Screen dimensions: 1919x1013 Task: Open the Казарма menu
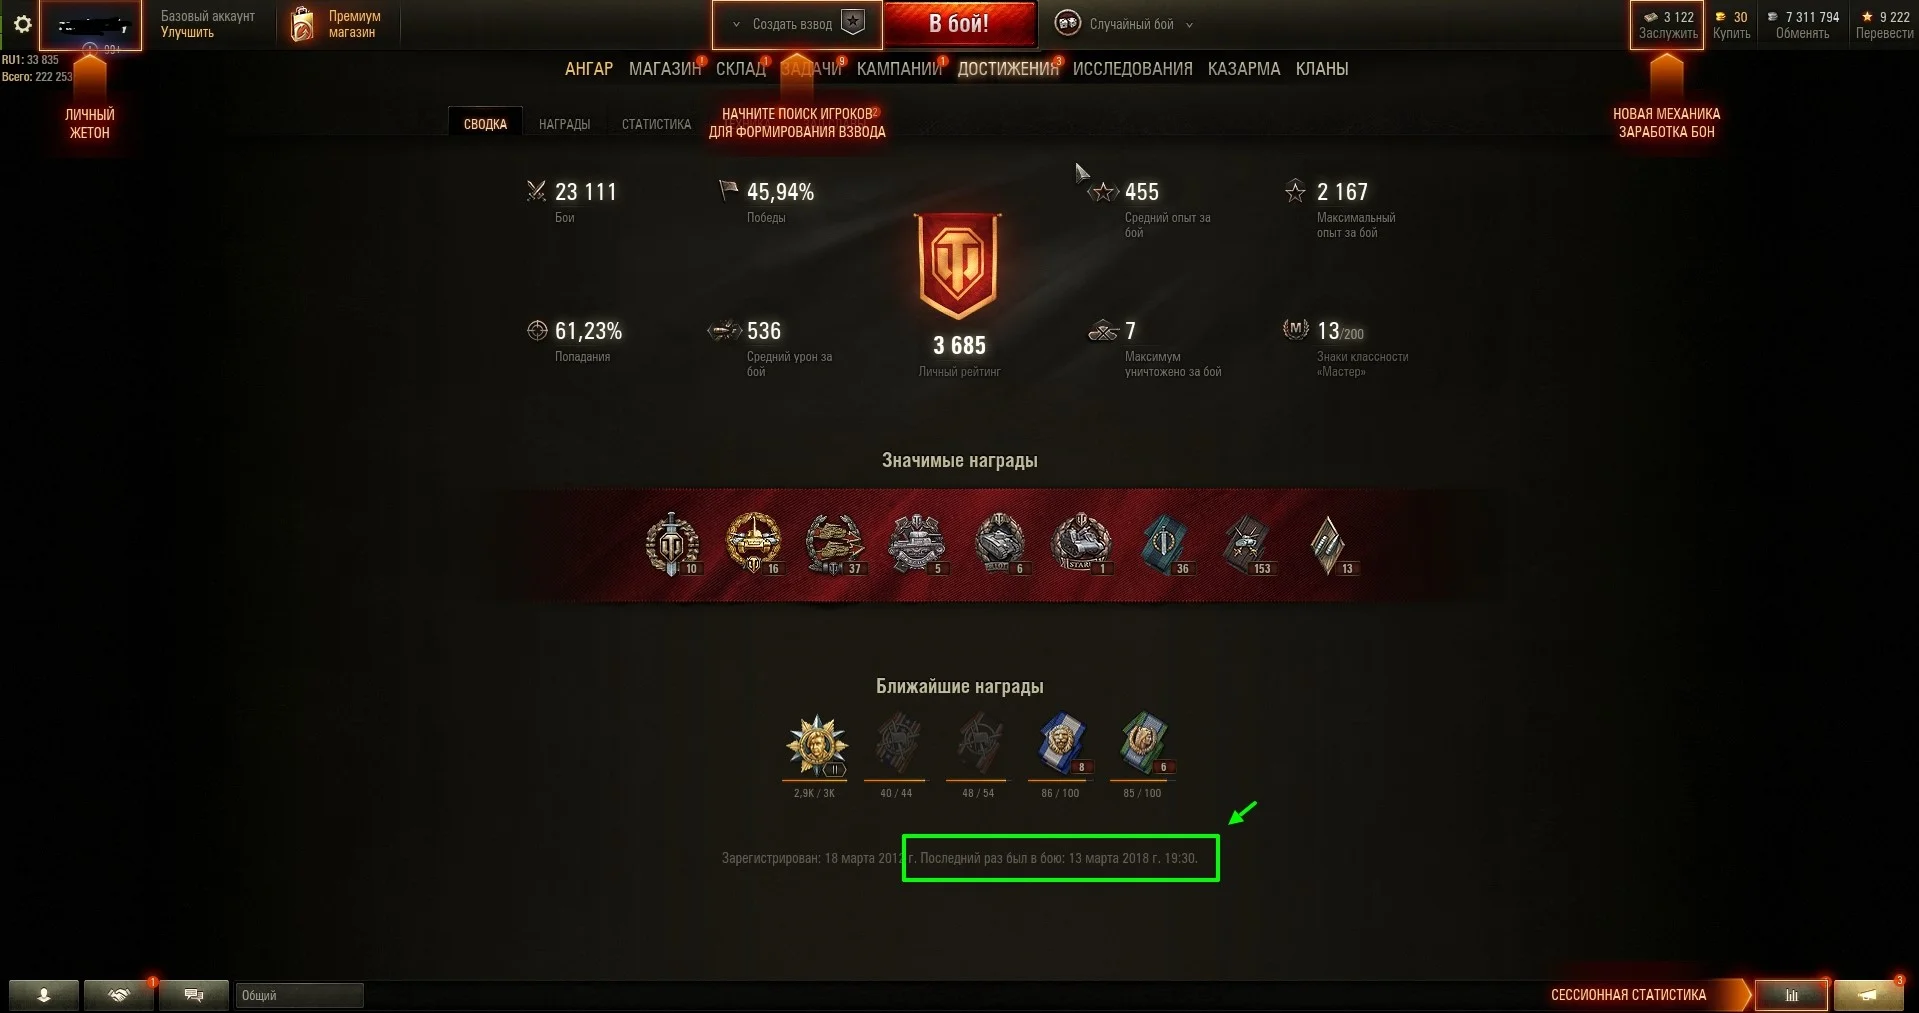click(1243, 69)
